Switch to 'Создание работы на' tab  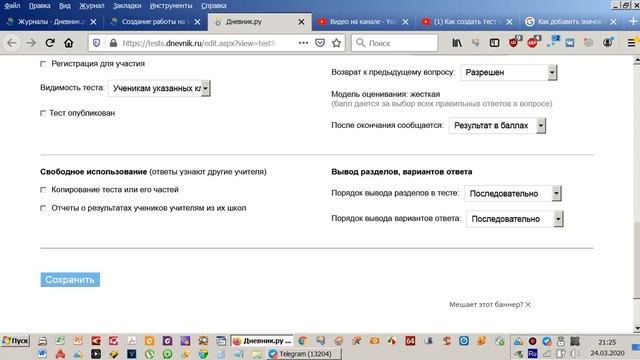click(155, 22)
